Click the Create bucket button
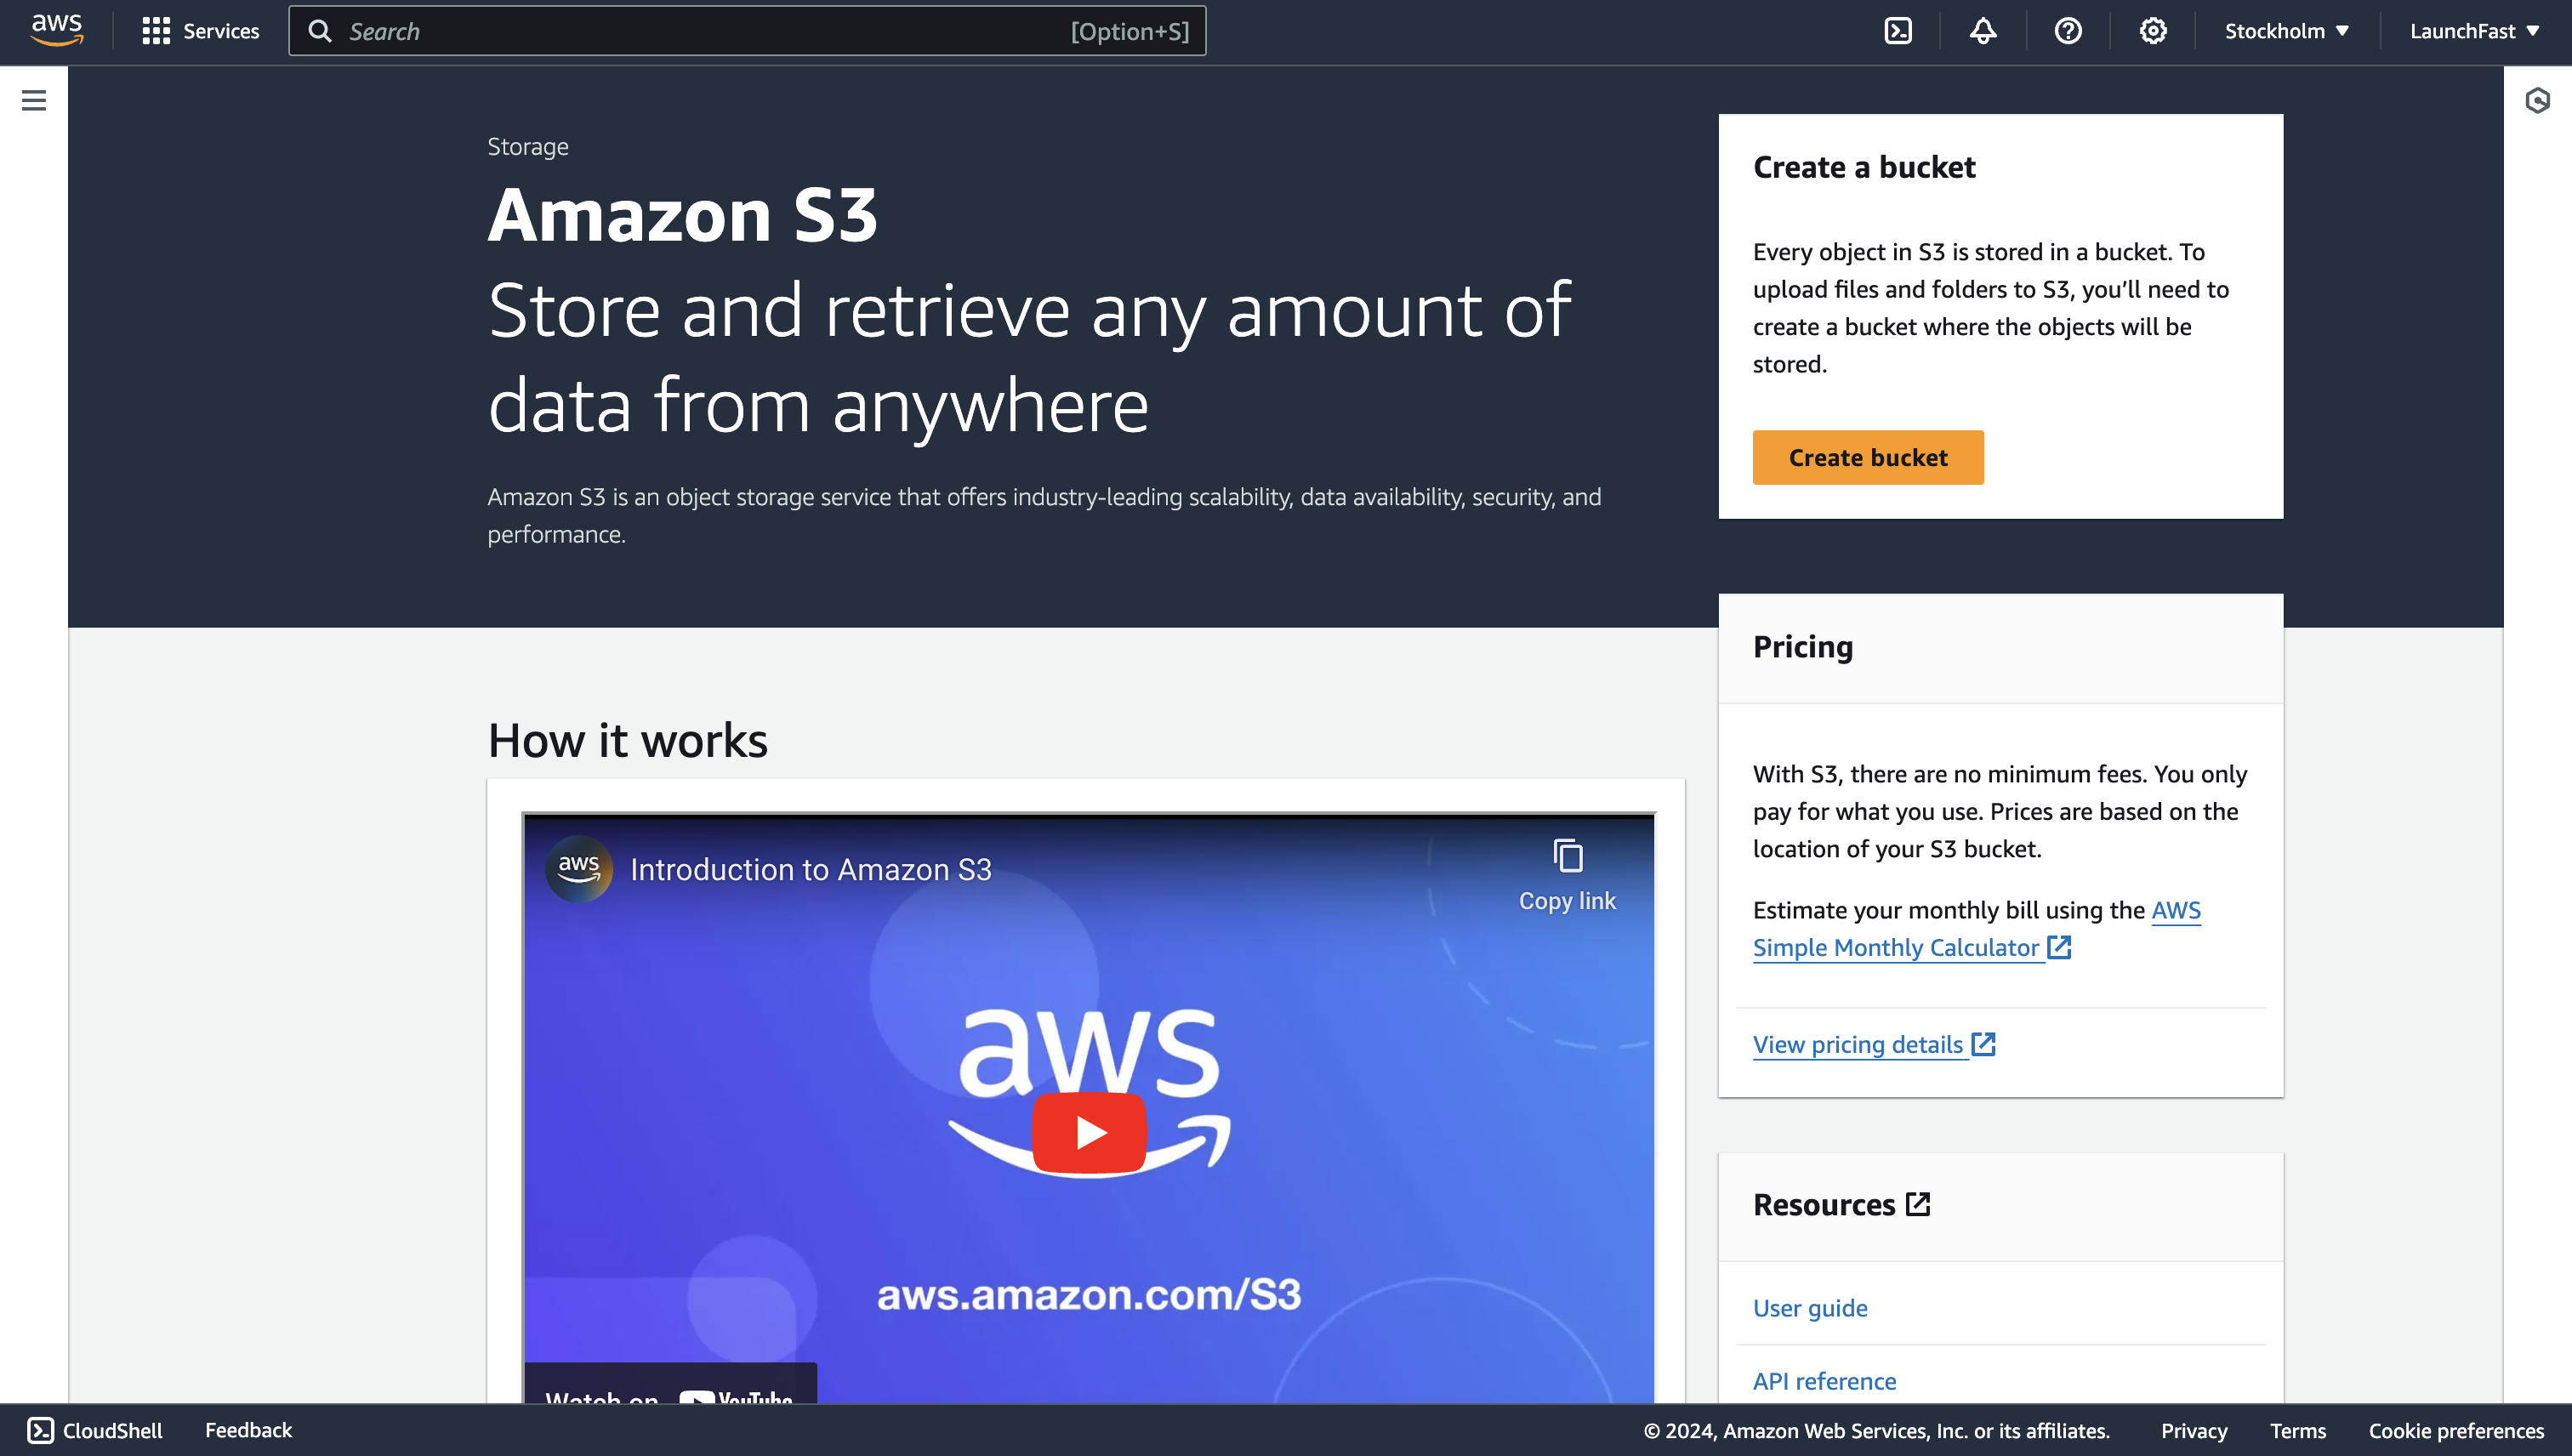 pyautogui.click(x=1867, y=457)
